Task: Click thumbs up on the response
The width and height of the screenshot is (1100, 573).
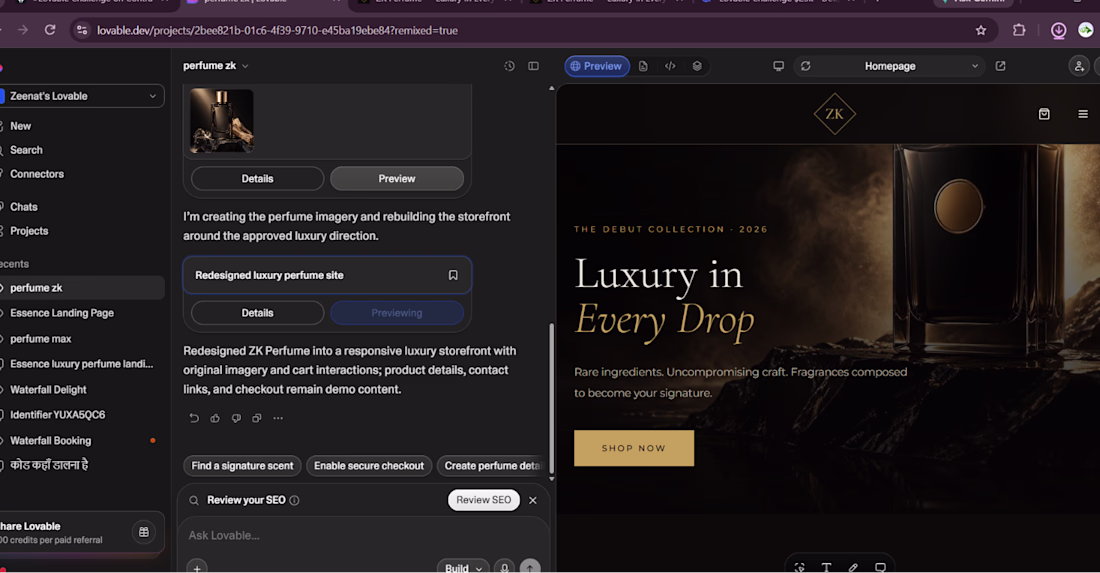Action: pos(215,418)
